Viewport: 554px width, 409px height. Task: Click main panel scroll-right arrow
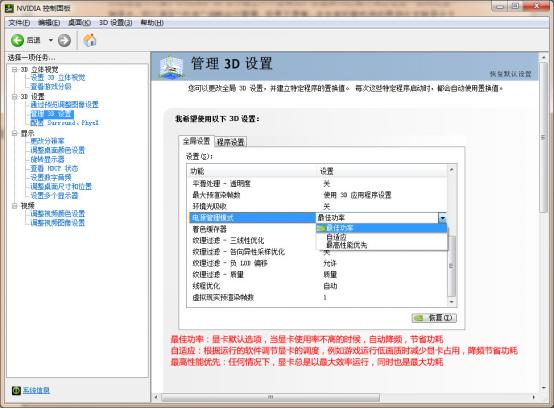click(534, 397)
